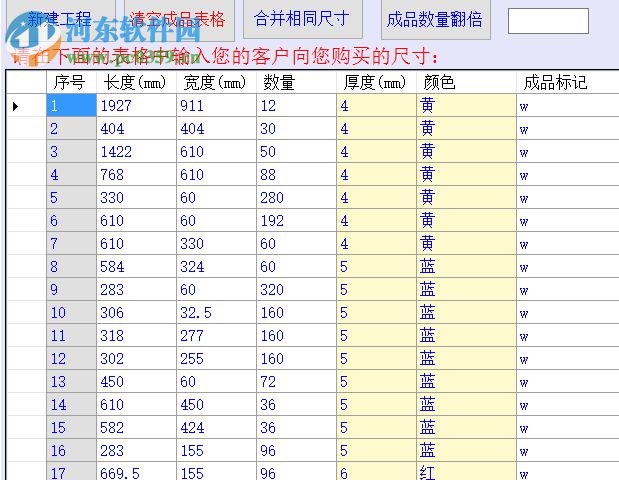Screen dimensions: 619x480
Task: Select sequence number cell 13
Action: click(71, 381)
